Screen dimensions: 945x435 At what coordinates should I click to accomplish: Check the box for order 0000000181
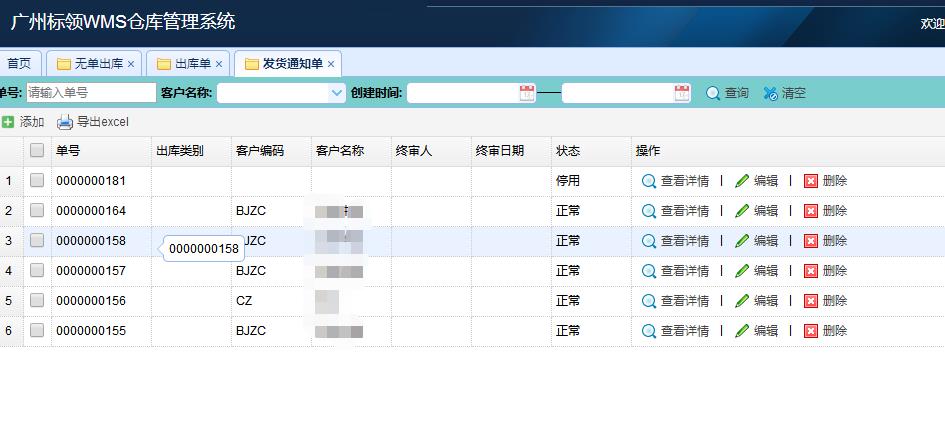click(x=37, y=181)
